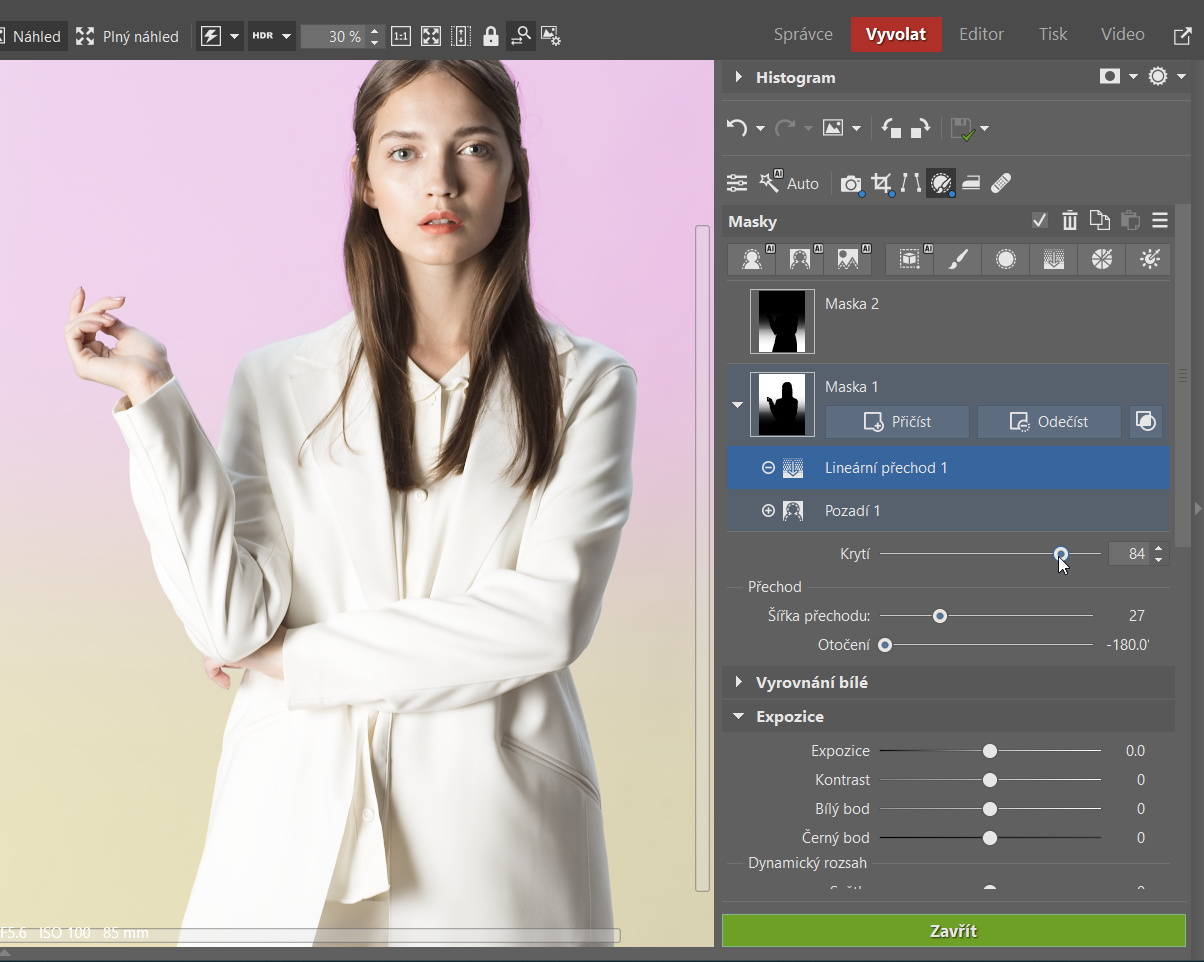1204x962 pixels.
Task: Open the Crop tool
Action: (x=881, y=183)
